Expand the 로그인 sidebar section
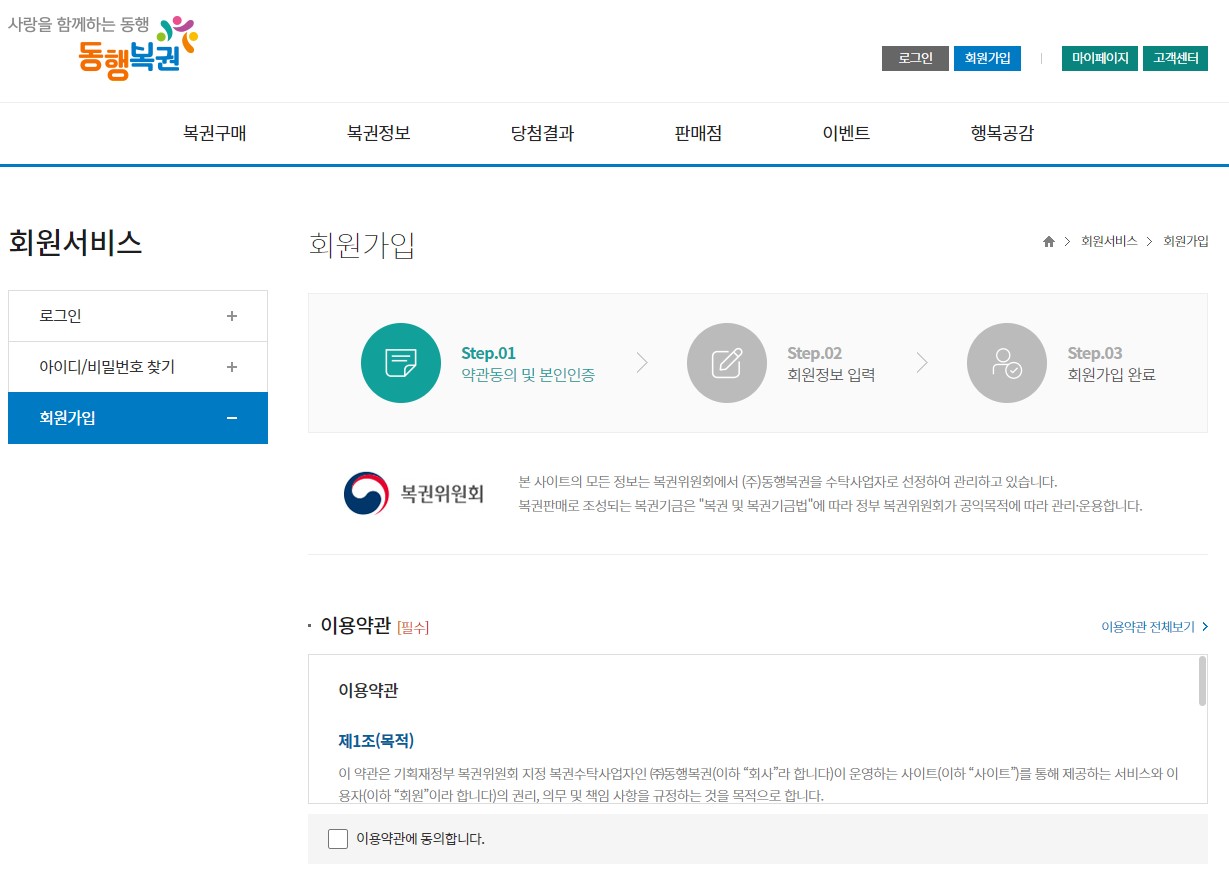Image resolution: width=1229 pixels, height=879 pixels. pyautogui.click(x=137, y=315)
